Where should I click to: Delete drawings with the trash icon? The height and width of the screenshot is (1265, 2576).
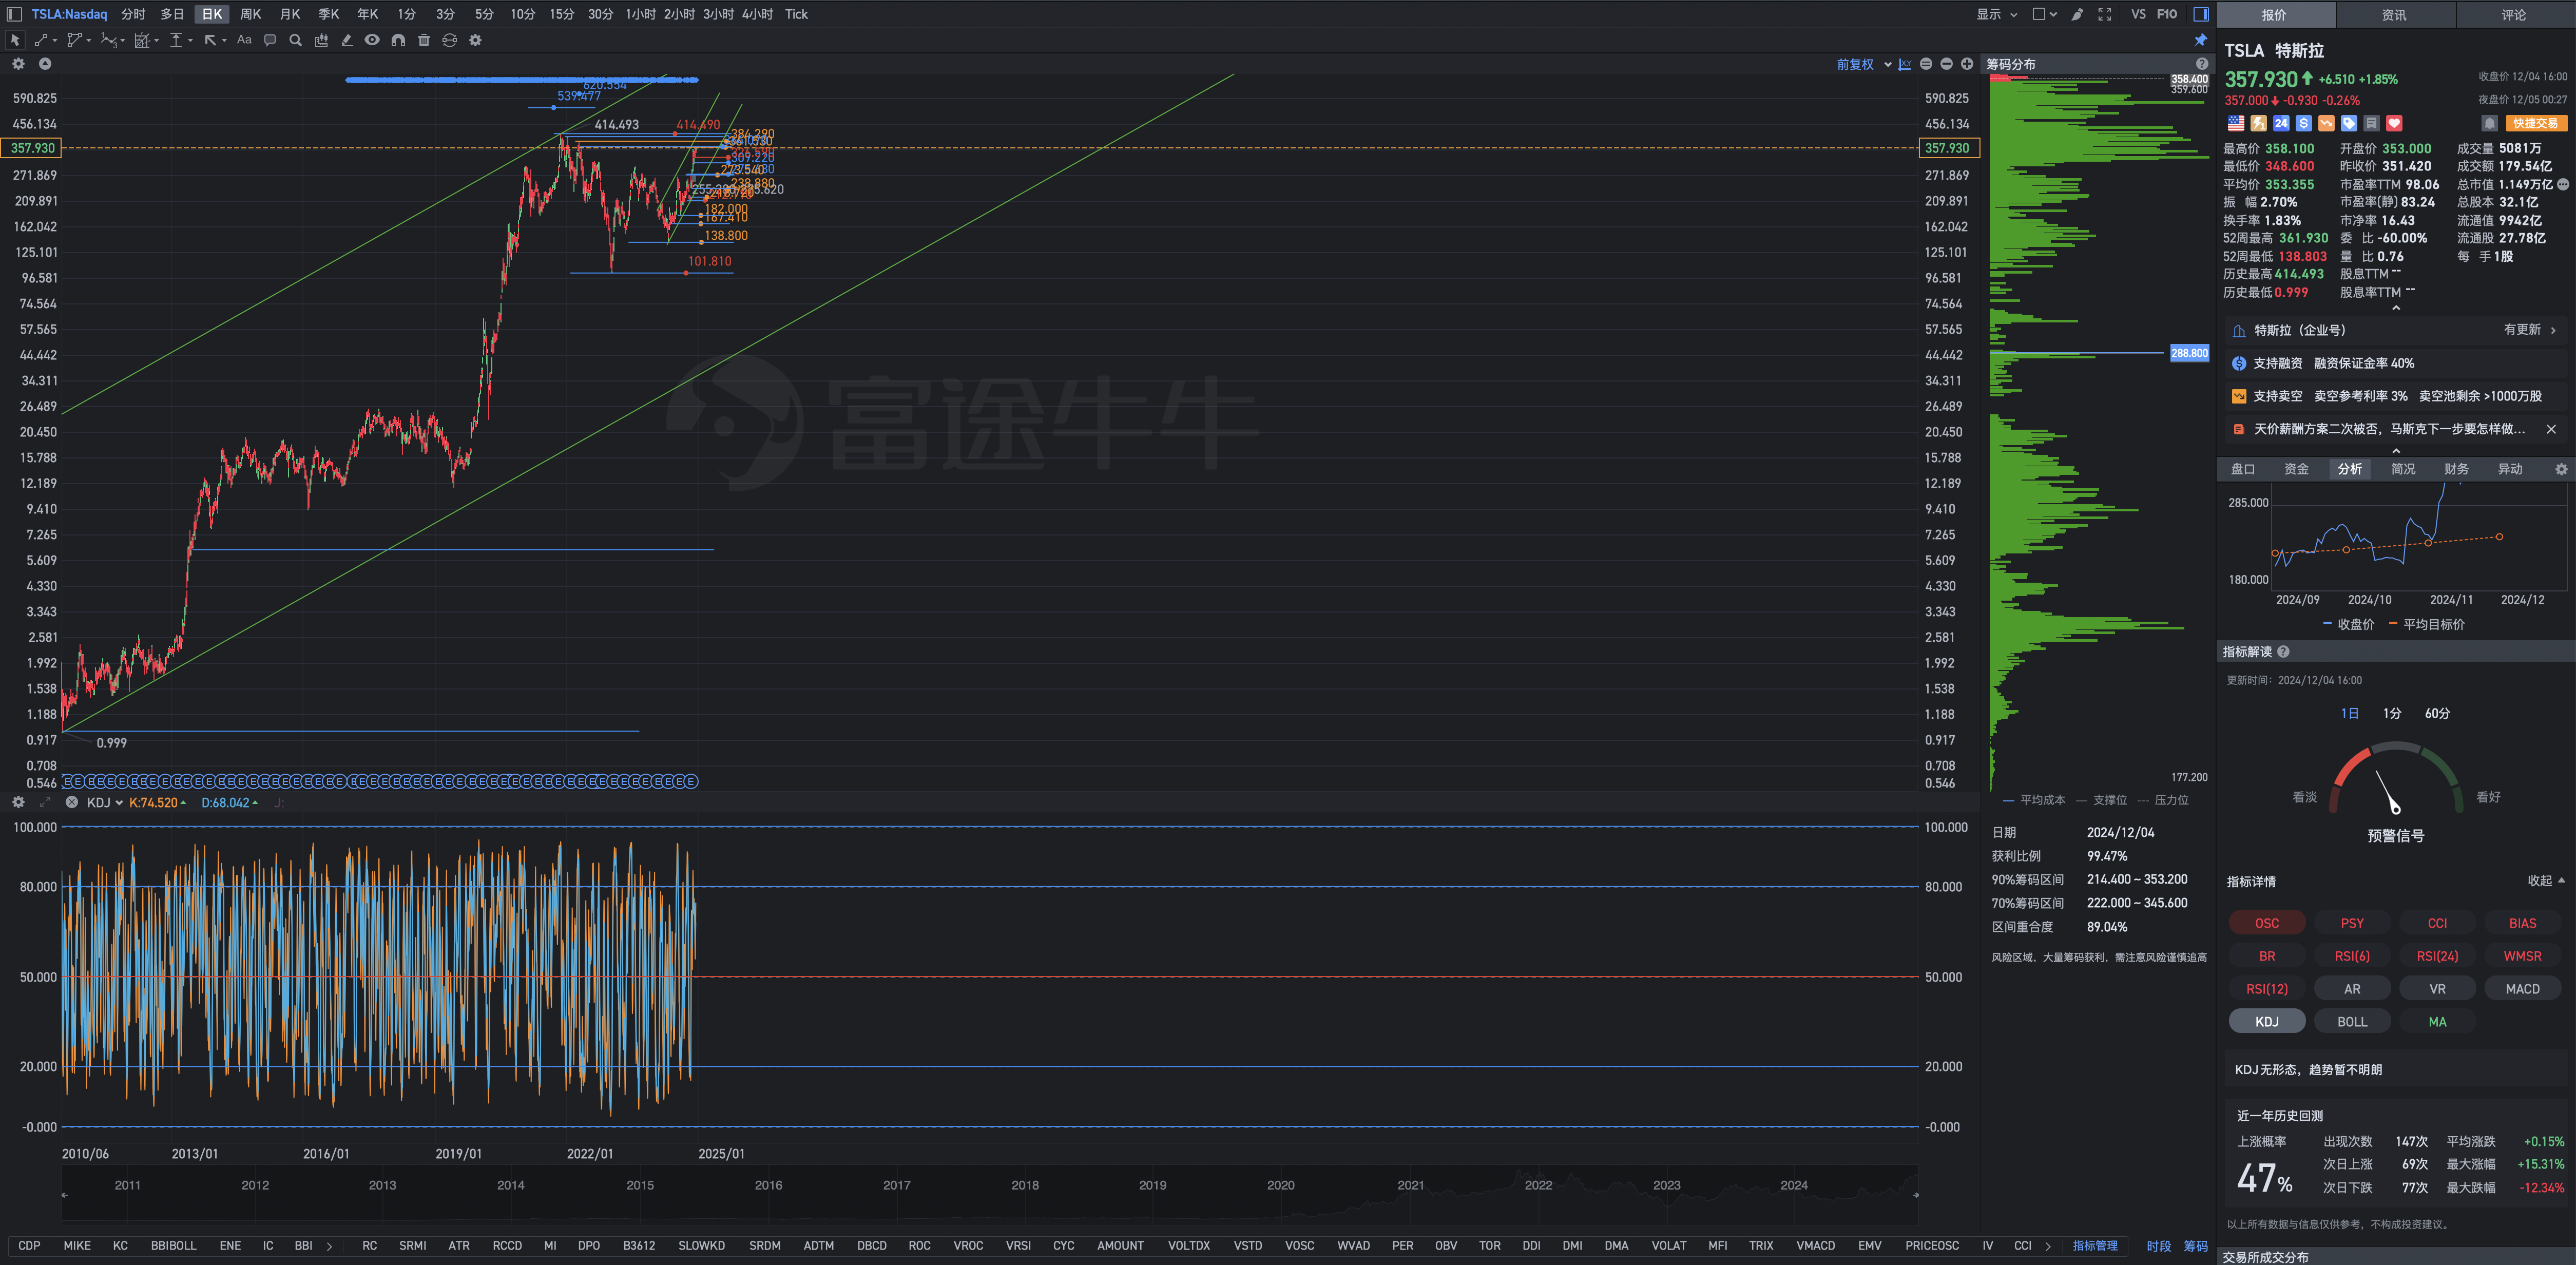tap(424, 40)
